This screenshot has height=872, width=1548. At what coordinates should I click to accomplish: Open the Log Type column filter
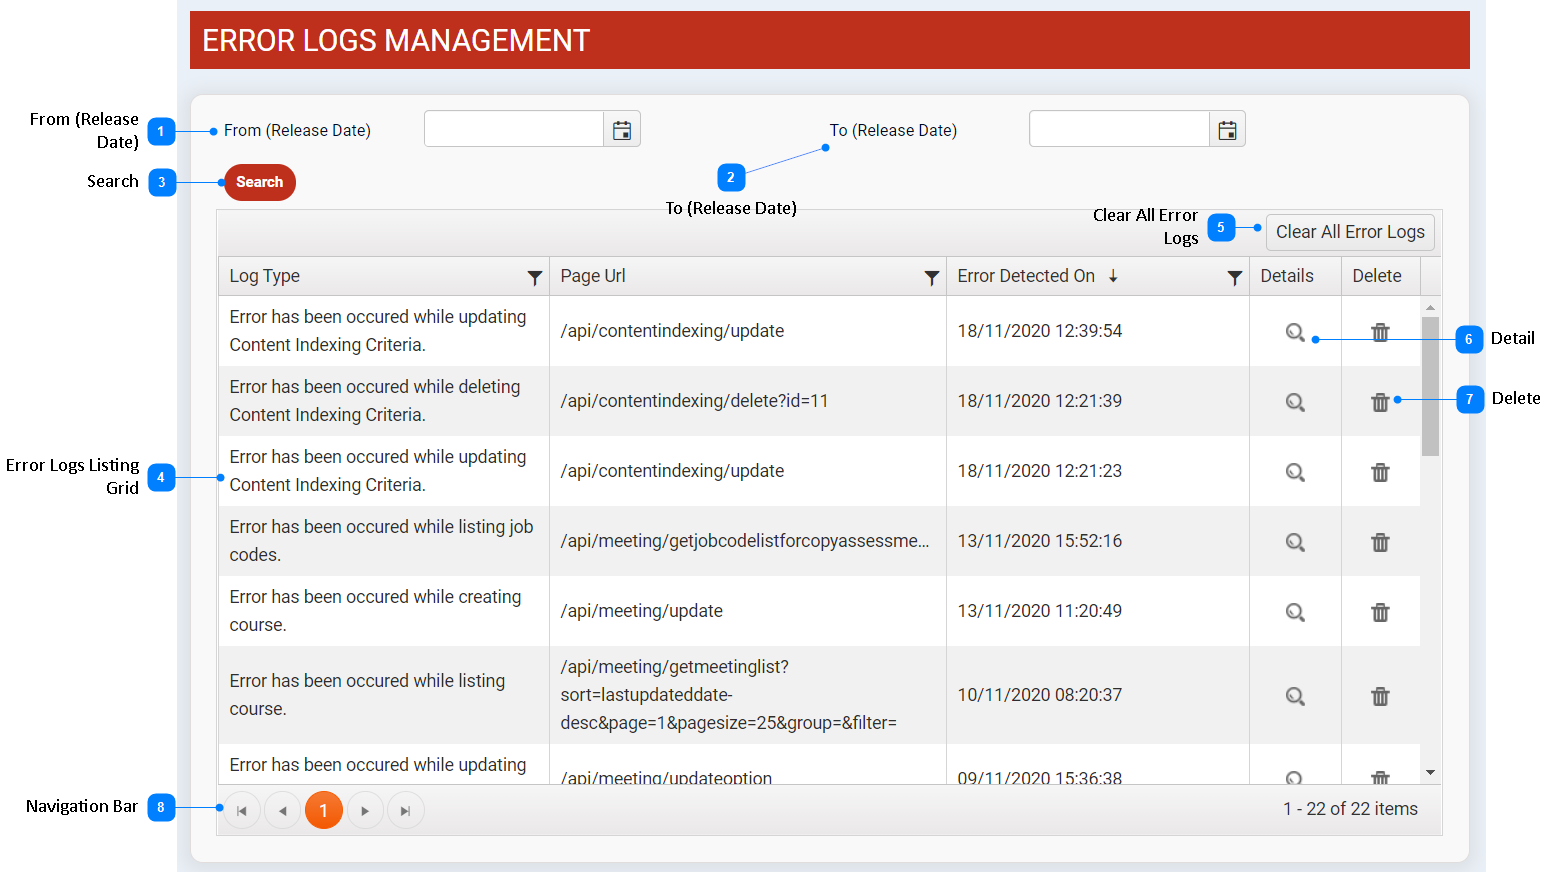[x=535, y=277]
